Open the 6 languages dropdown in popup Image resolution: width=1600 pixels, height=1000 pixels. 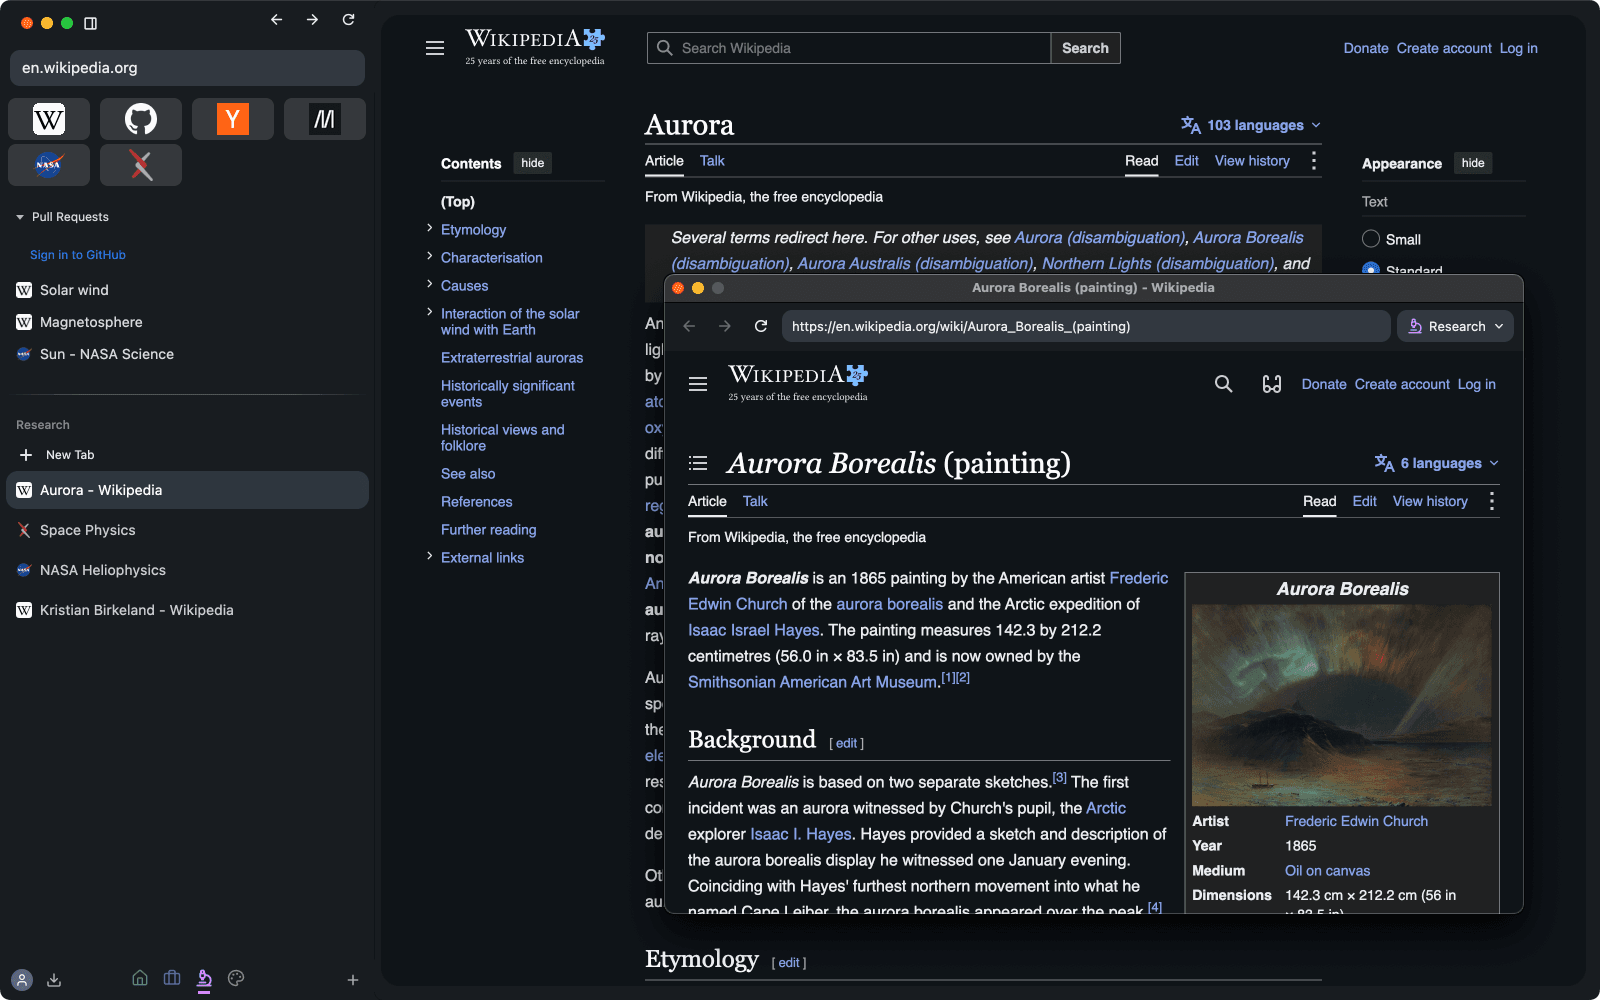(1437, 463)
